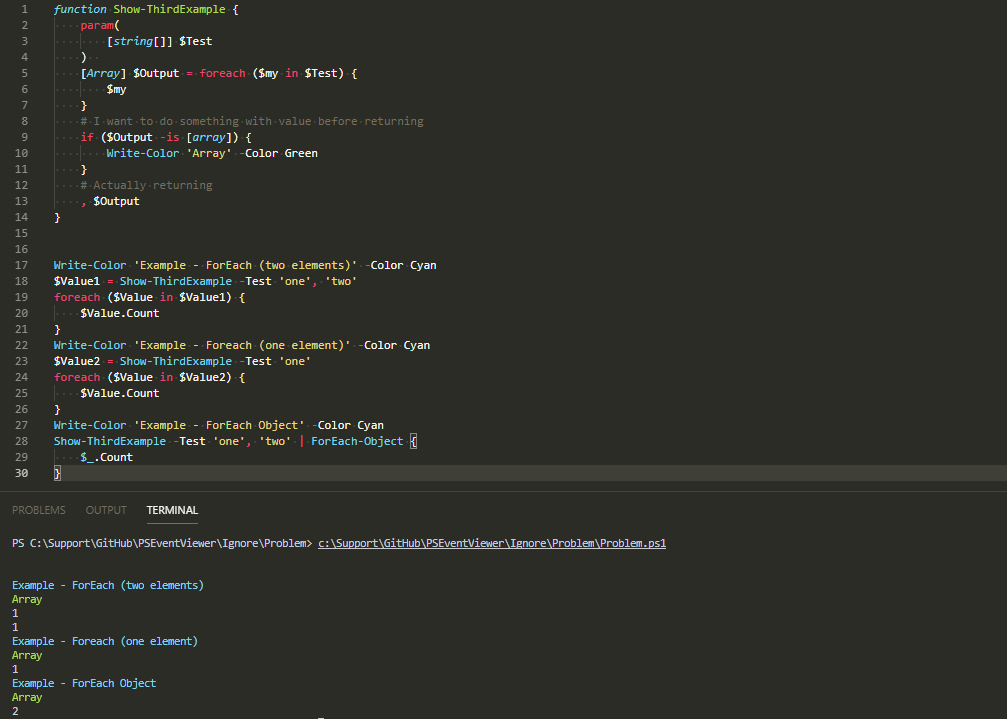Image resolution: width=1007 pixels, height=719 pixels.
Task: Click line number 30 in the editor gutter
Action: 21,472
